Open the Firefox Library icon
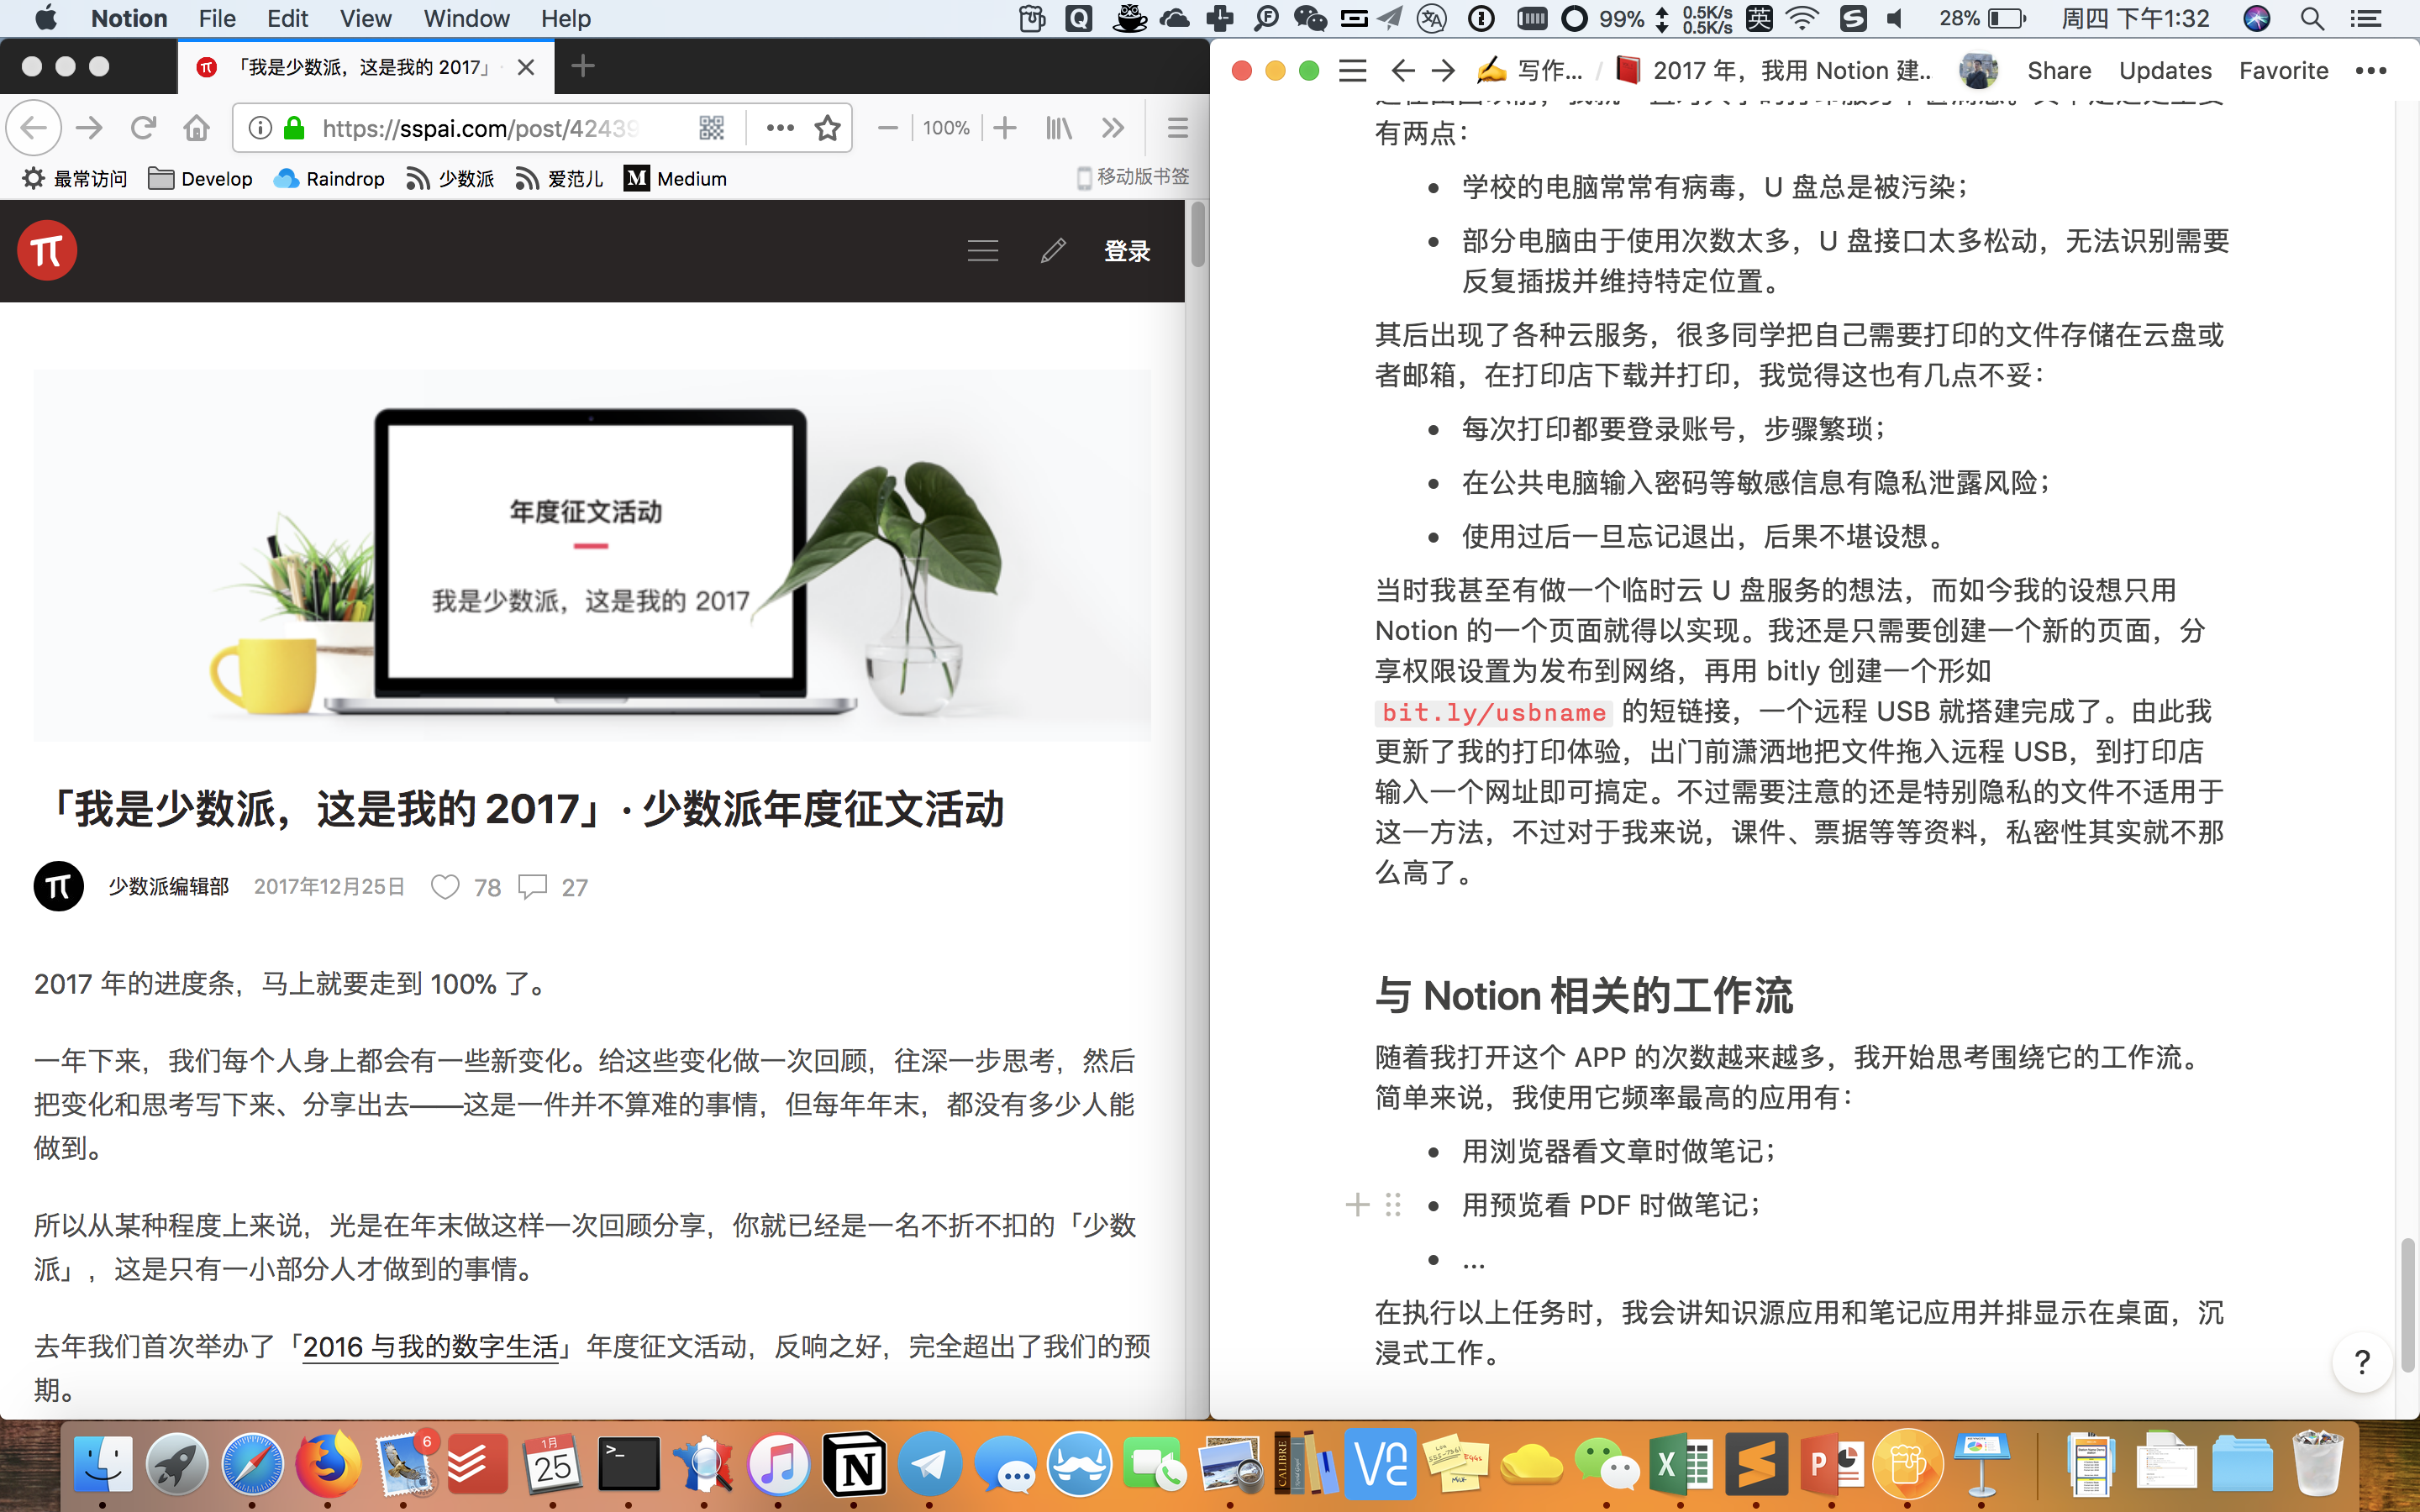 tap(1058, 128)
